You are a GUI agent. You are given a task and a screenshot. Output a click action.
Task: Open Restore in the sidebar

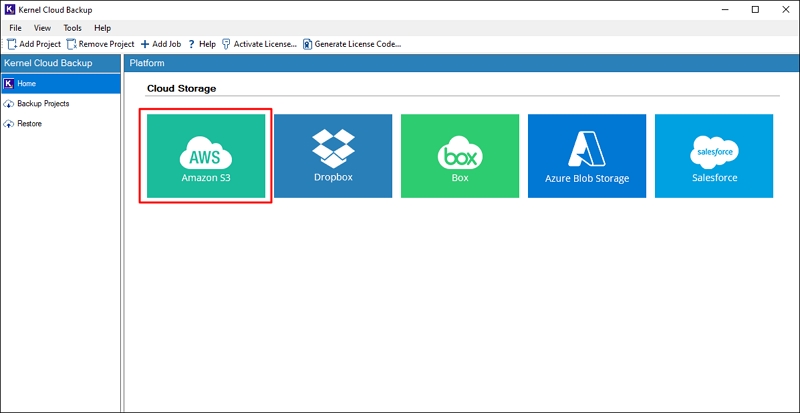61,124
